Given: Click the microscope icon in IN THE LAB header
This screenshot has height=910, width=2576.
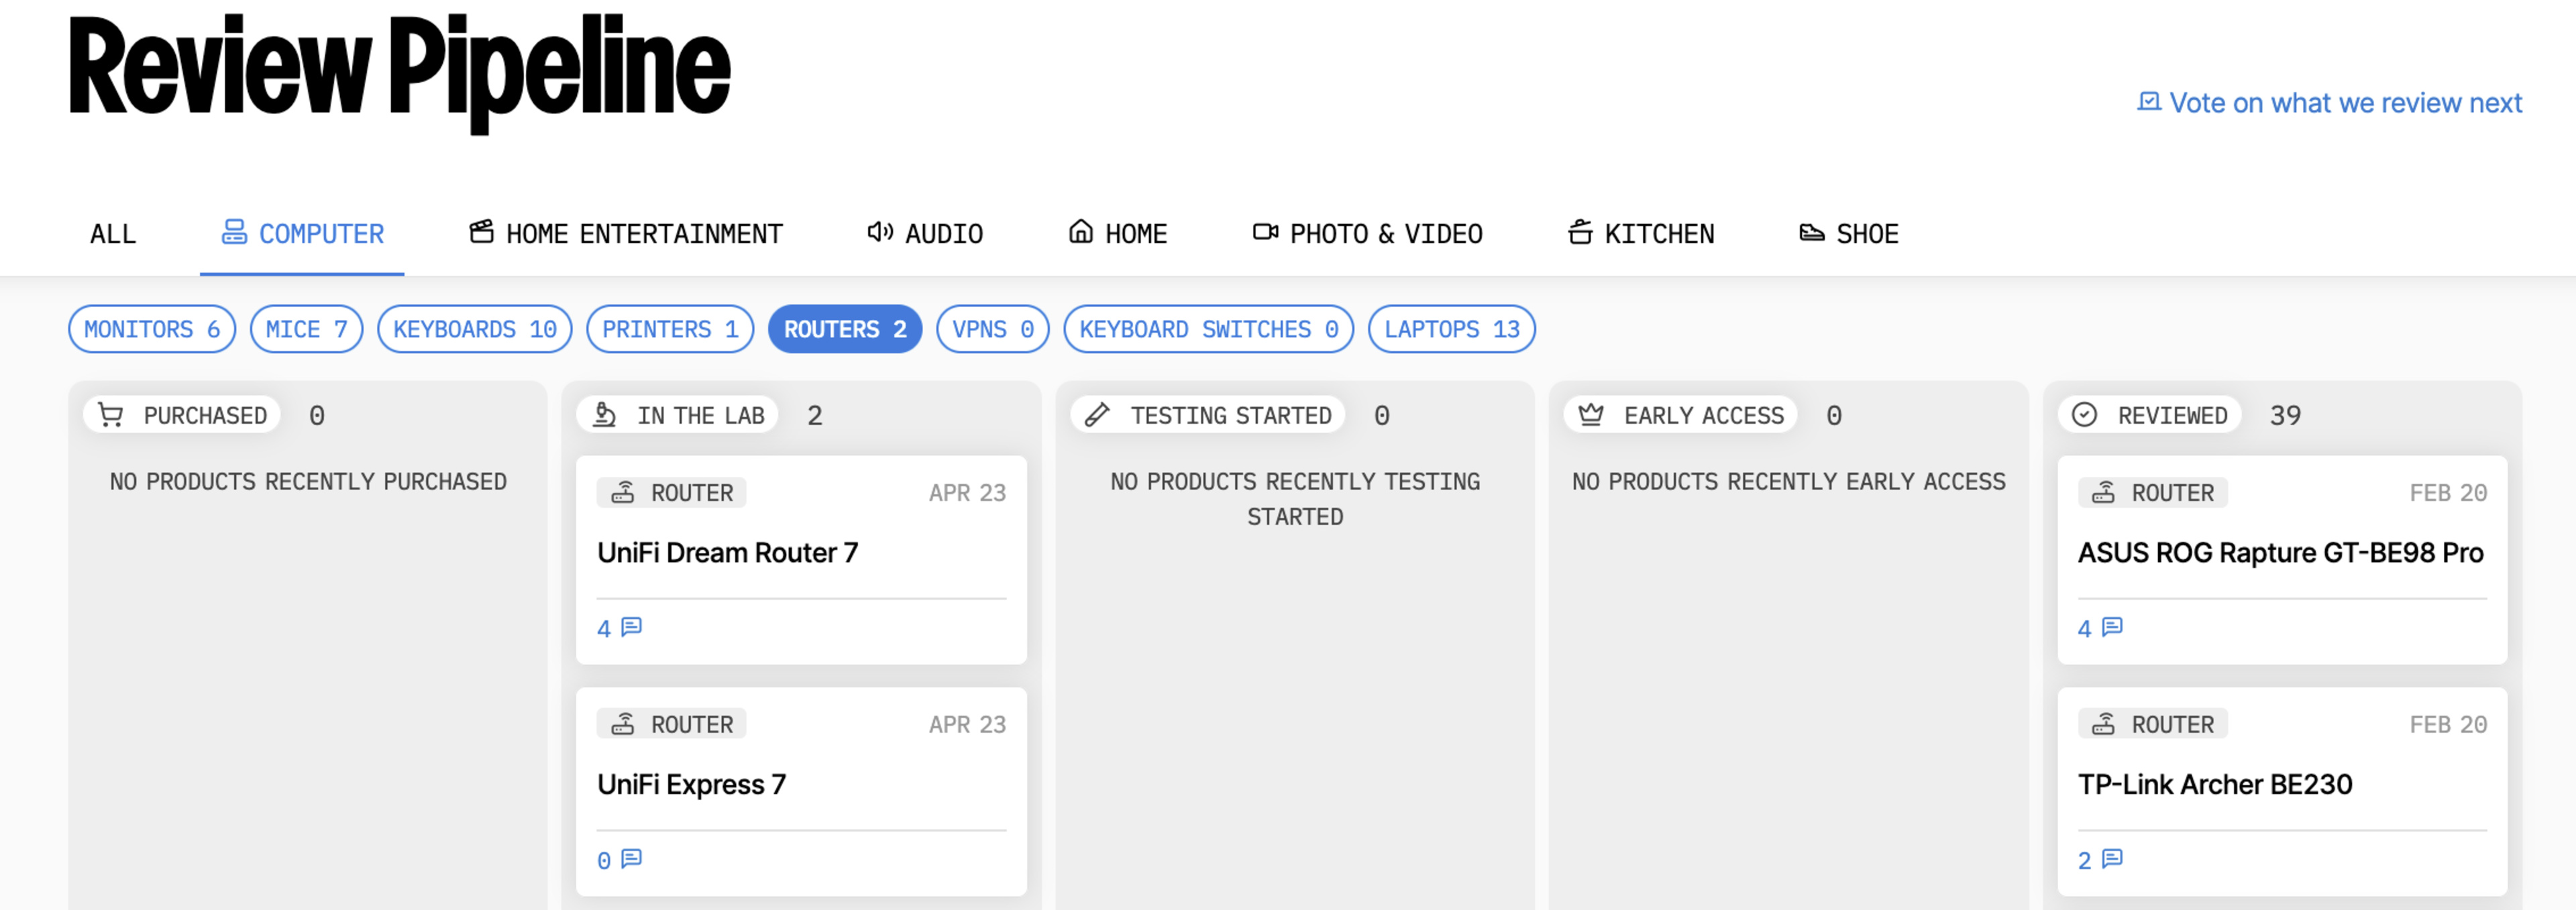Looking at the screenshot, I should [604, 414].
